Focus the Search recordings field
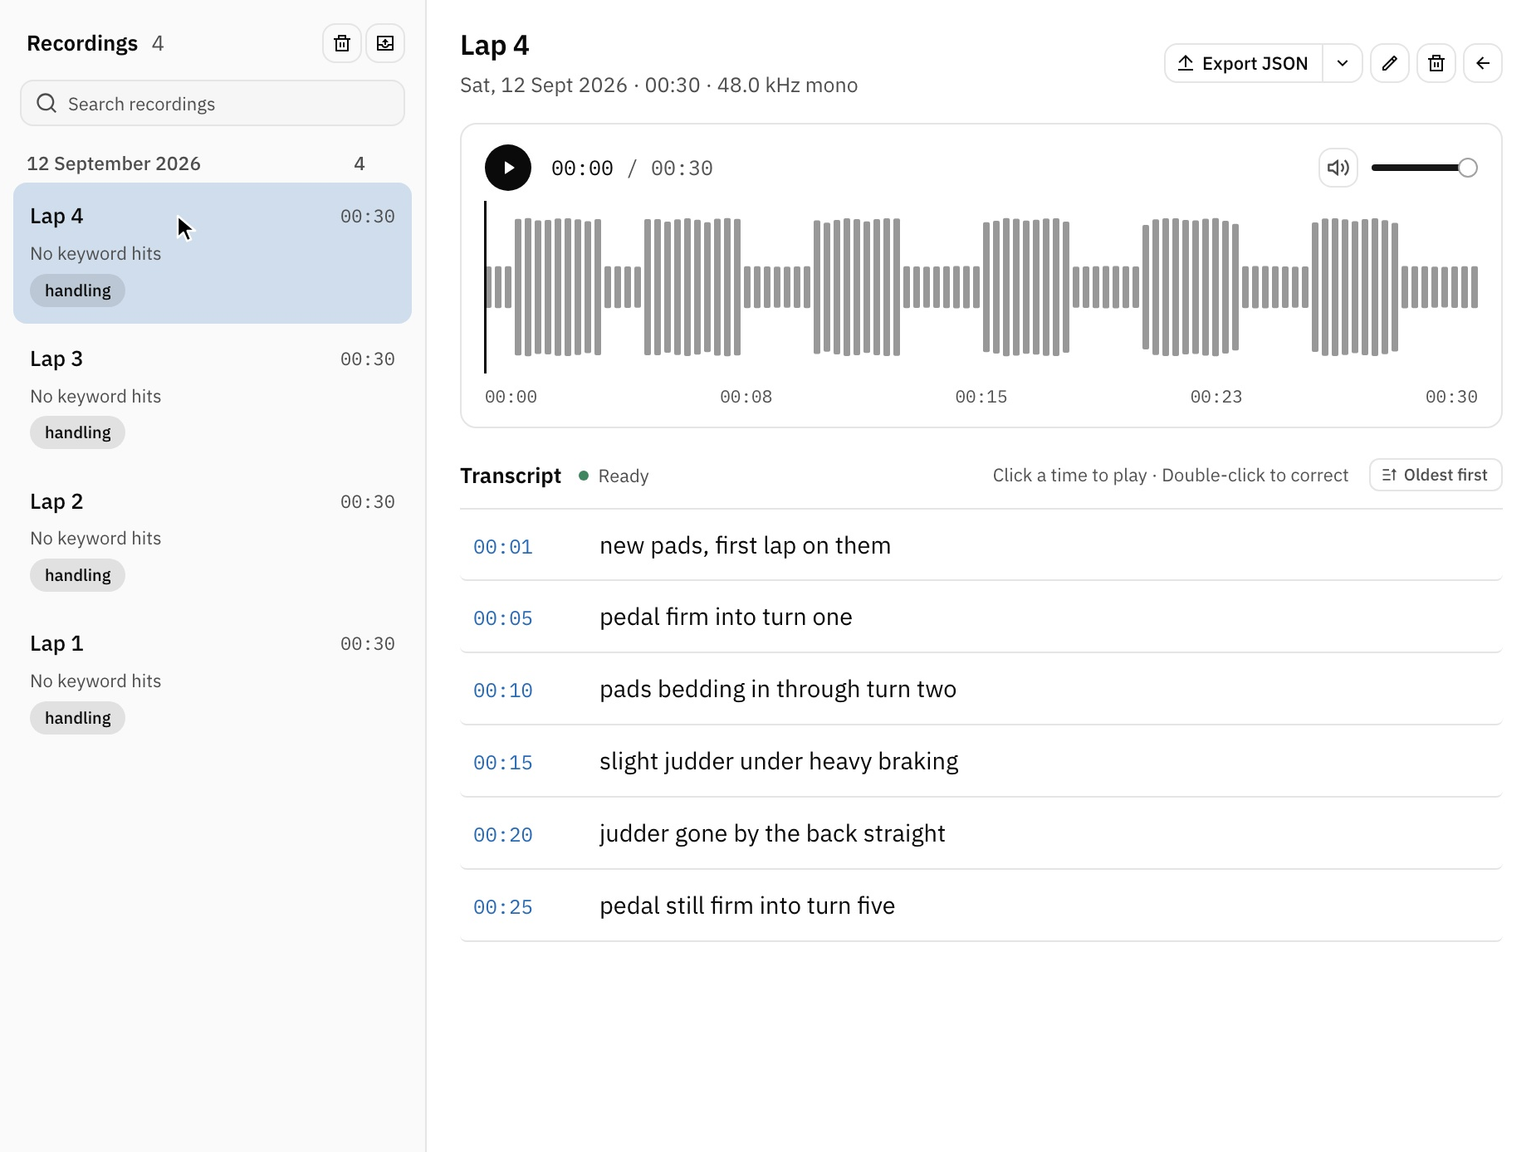1536x1152 pixels. point(212,103)
